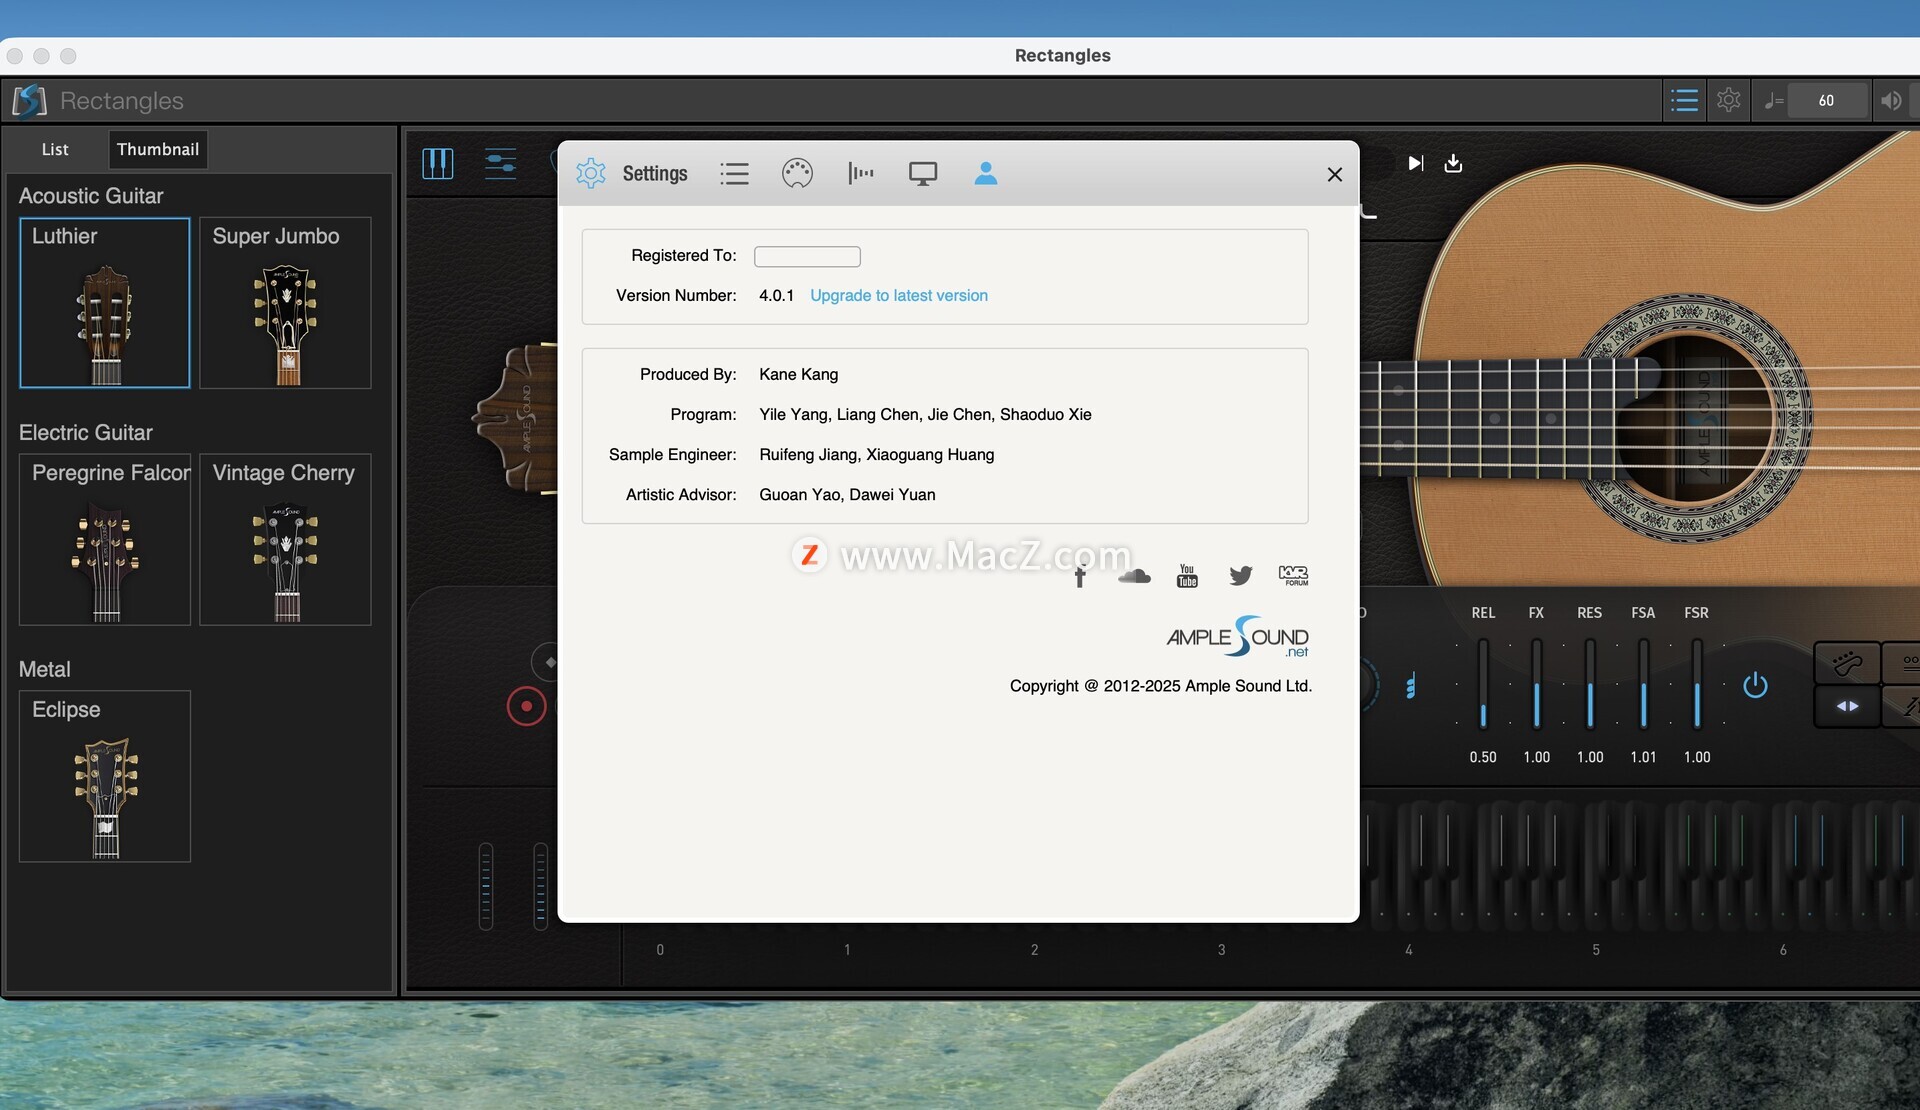Open the SoundCloud social icon
Image resolution: width=1920 pixels, height=1110 pixels.
[x=1134, y=576]
